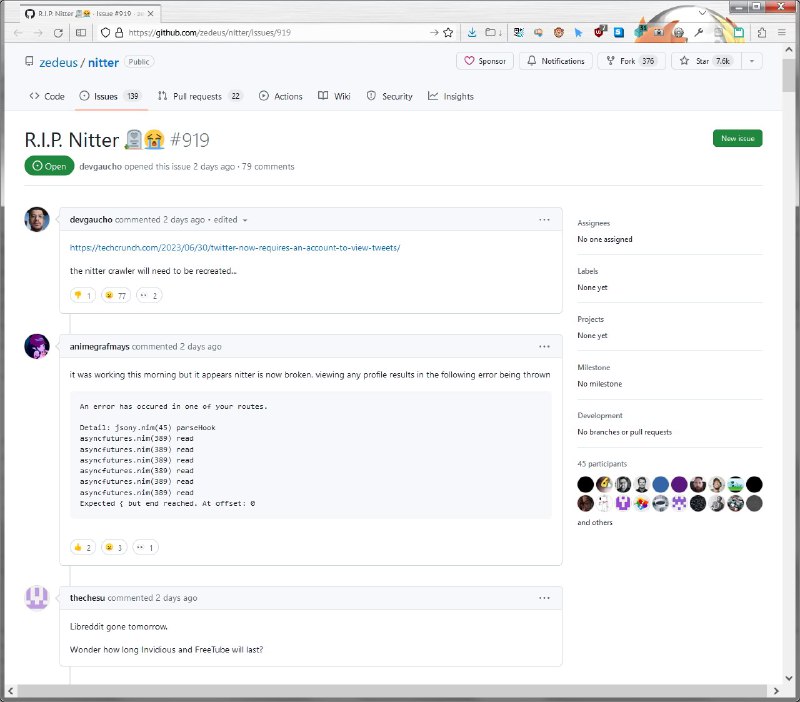Click the Assignees heading in sidebar
800x702 pixels.
pyautogui.click(x=593, y=223)
